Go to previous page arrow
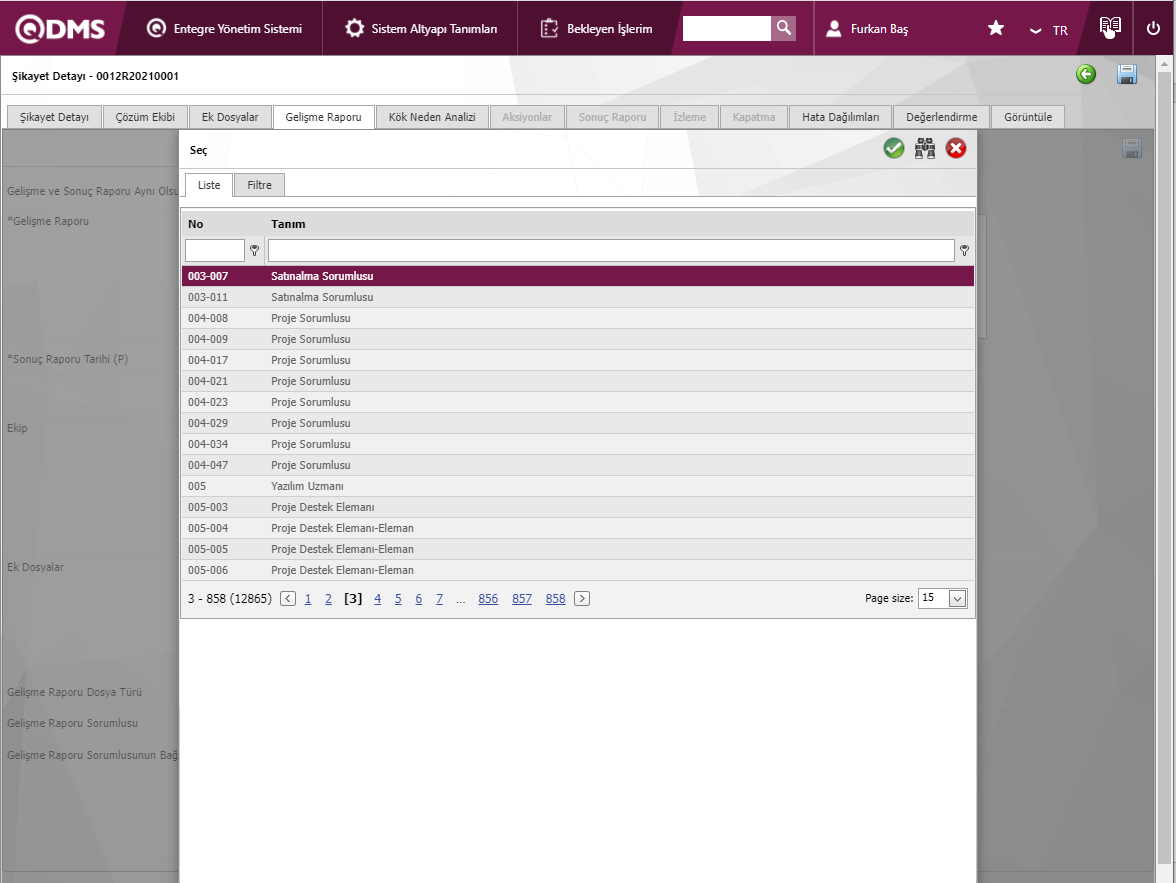 288,599
